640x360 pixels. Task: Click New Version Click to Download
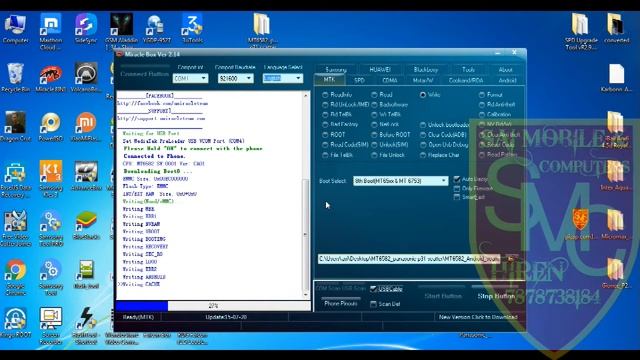click(478, 317)
